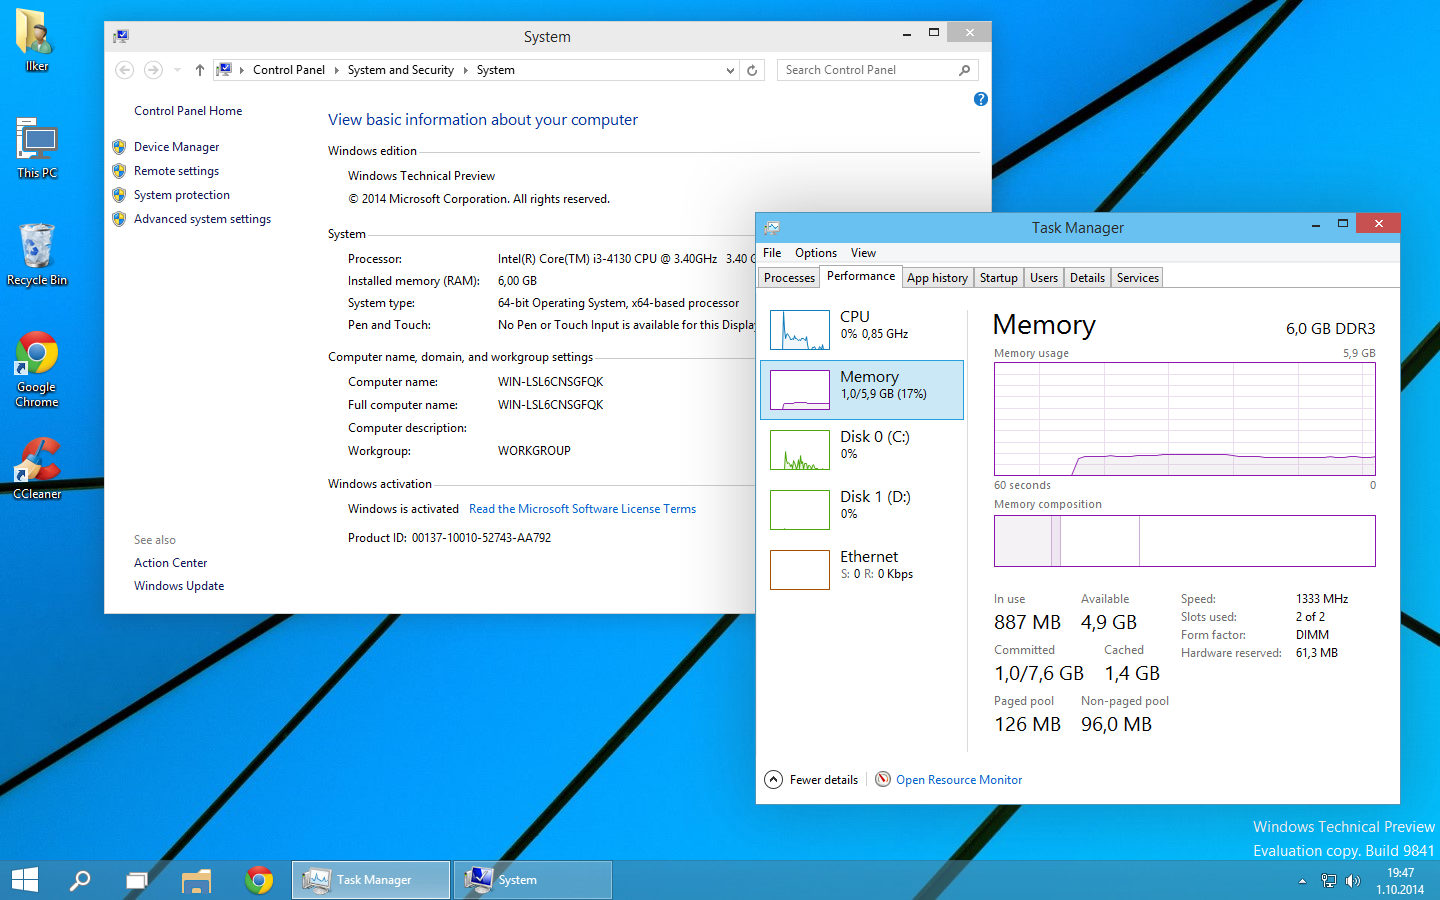Switch to App history tab
This screenshot has width=1440, height=900.
(x=937, y=278)
